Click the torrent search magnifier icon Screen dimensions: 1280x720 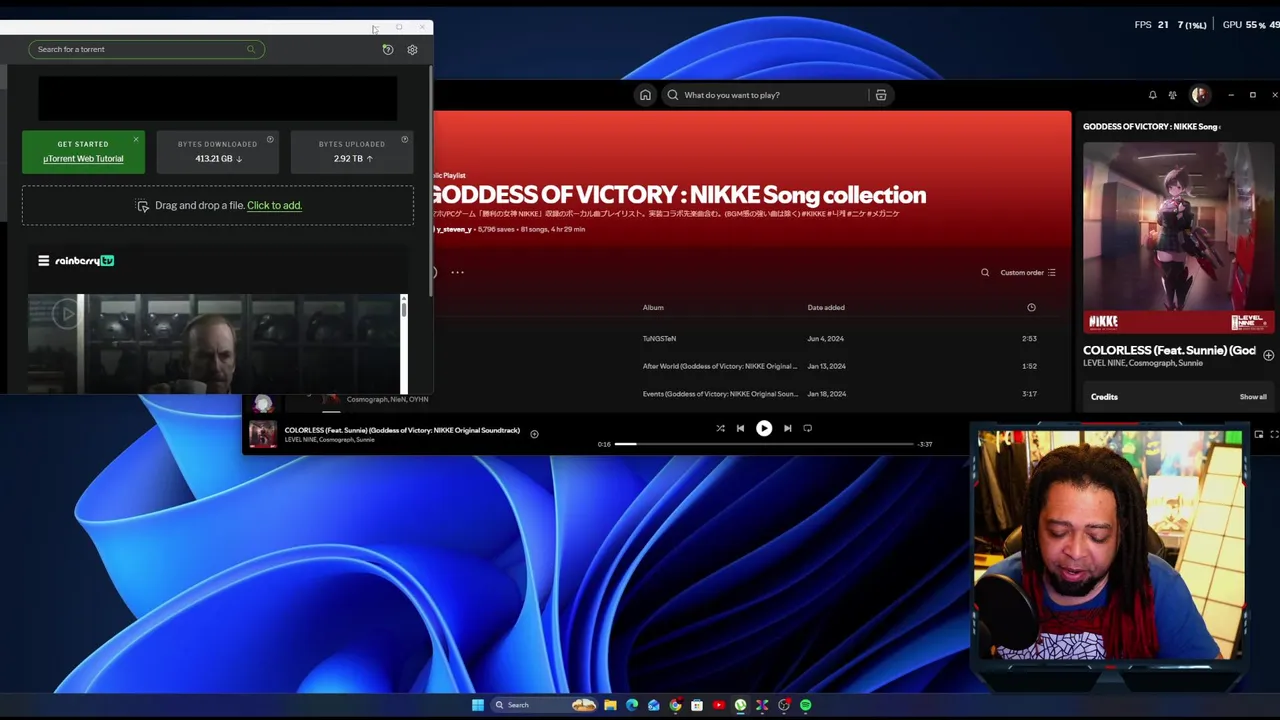pyautogui.click(x=251, y=49)
